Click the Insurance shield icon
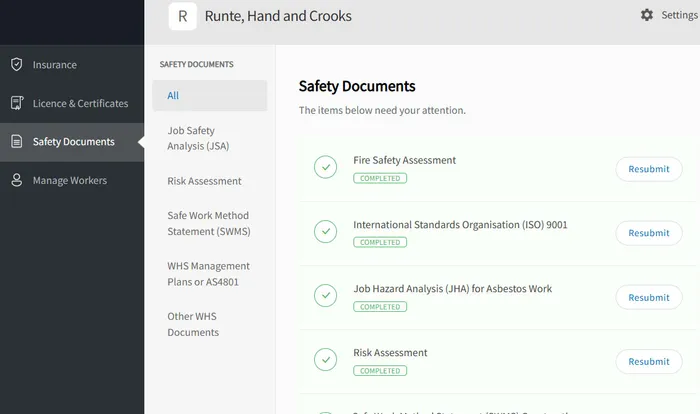Screen dimensions: 700x414 coord(16,65)
